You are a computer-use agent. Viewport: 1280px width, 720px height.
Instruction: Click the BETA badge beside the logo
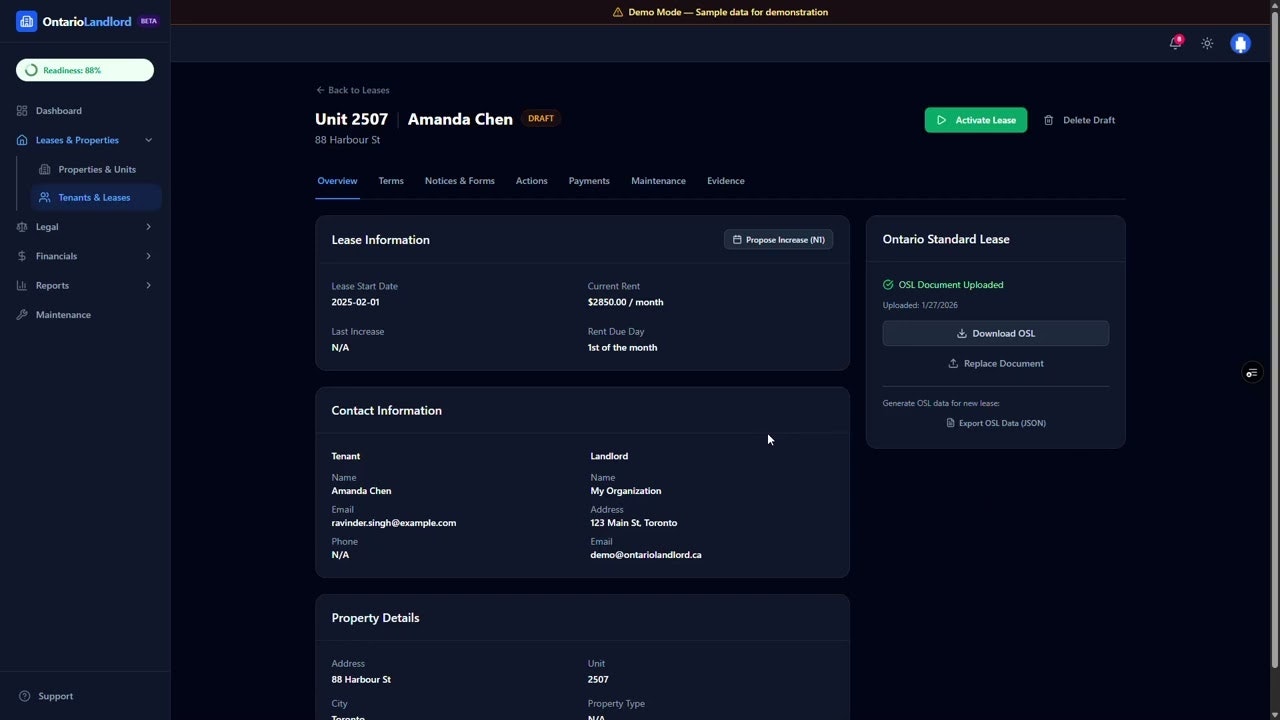148,21
